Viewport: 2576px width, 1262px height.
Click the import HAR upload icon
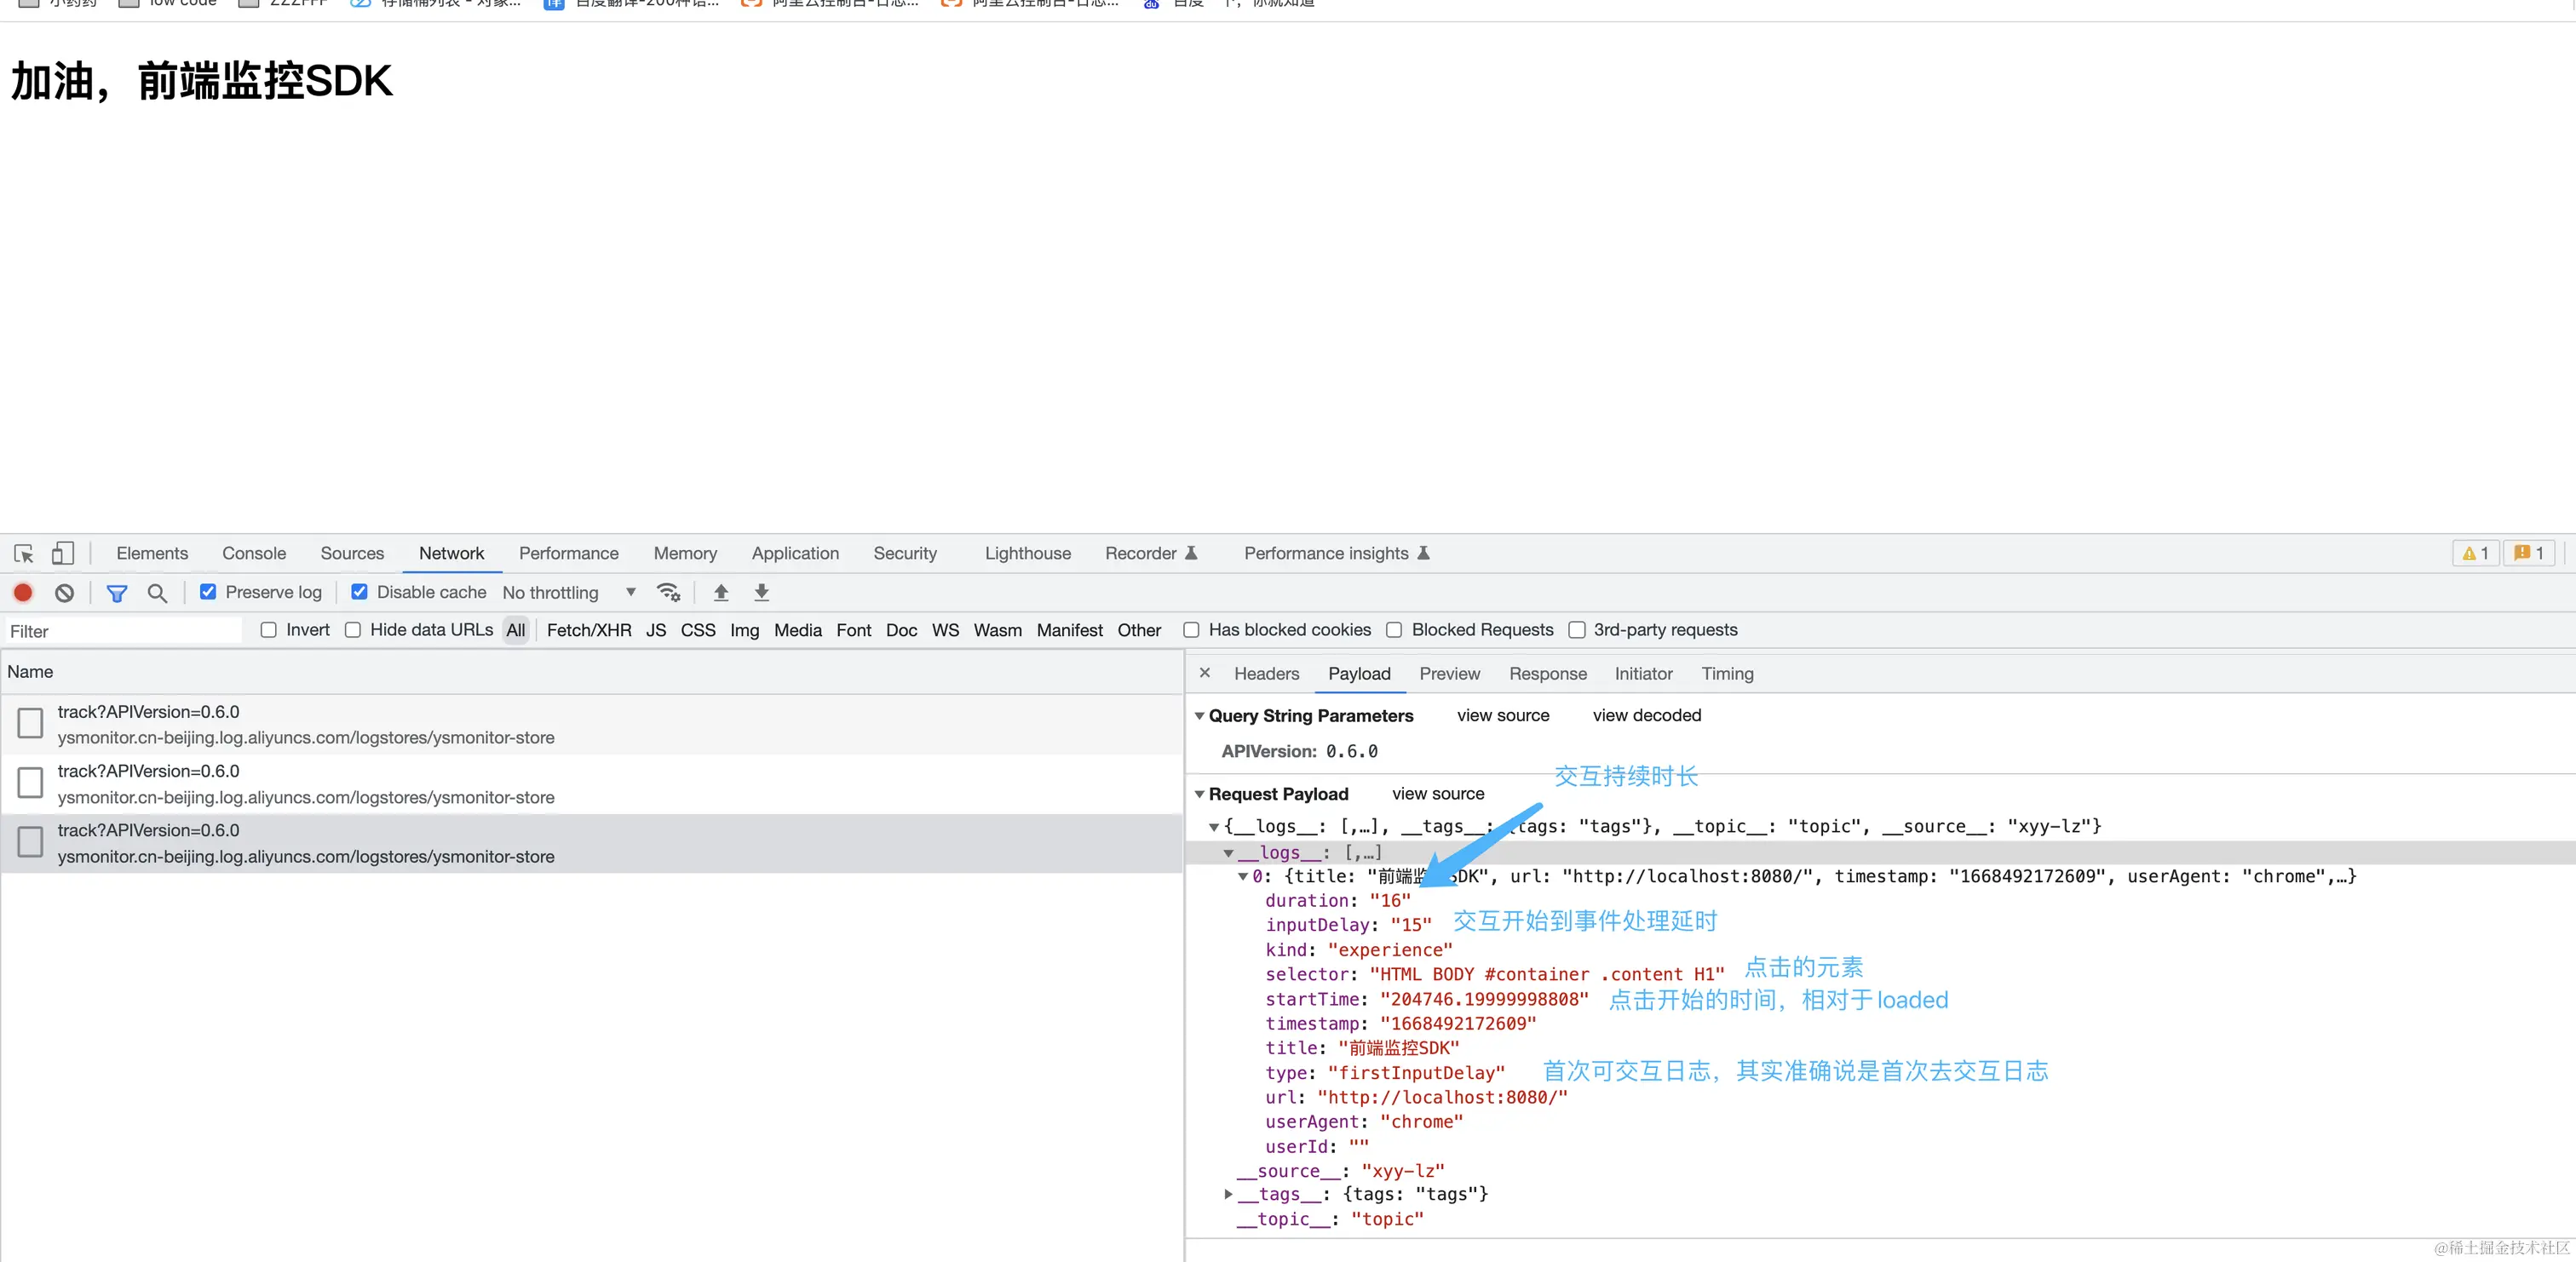pos(721,592)
